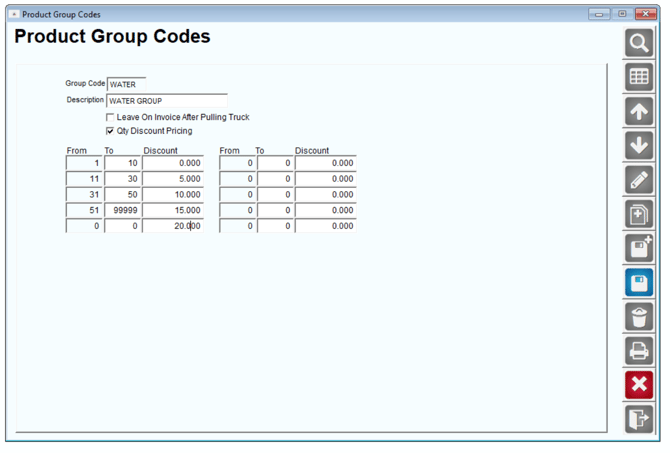Select the From field with value 1
670x453 pixels.
tap(84, 163)
